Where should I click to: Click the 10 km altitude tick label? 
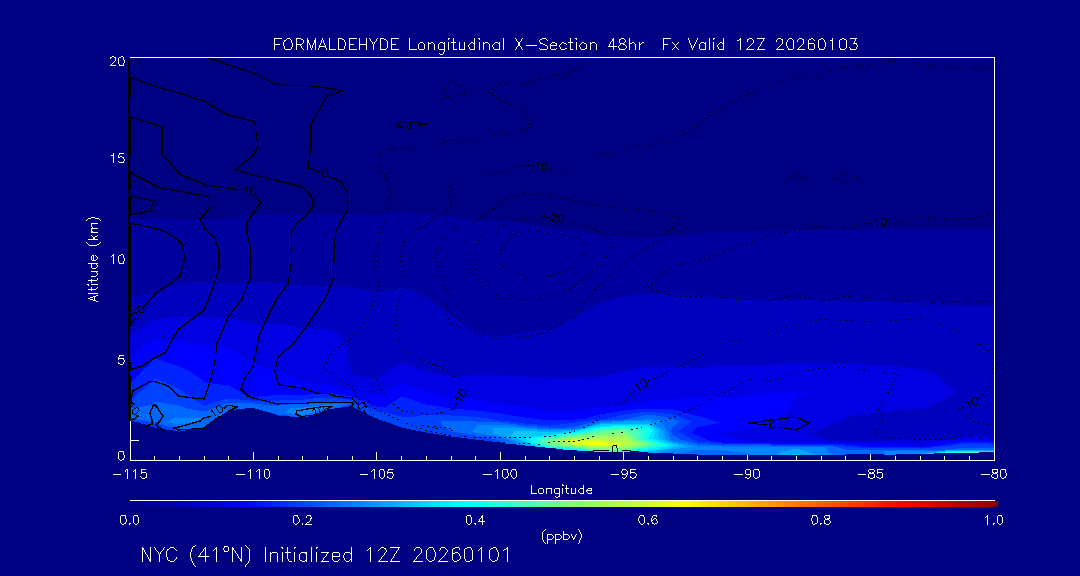coord(115,259)
